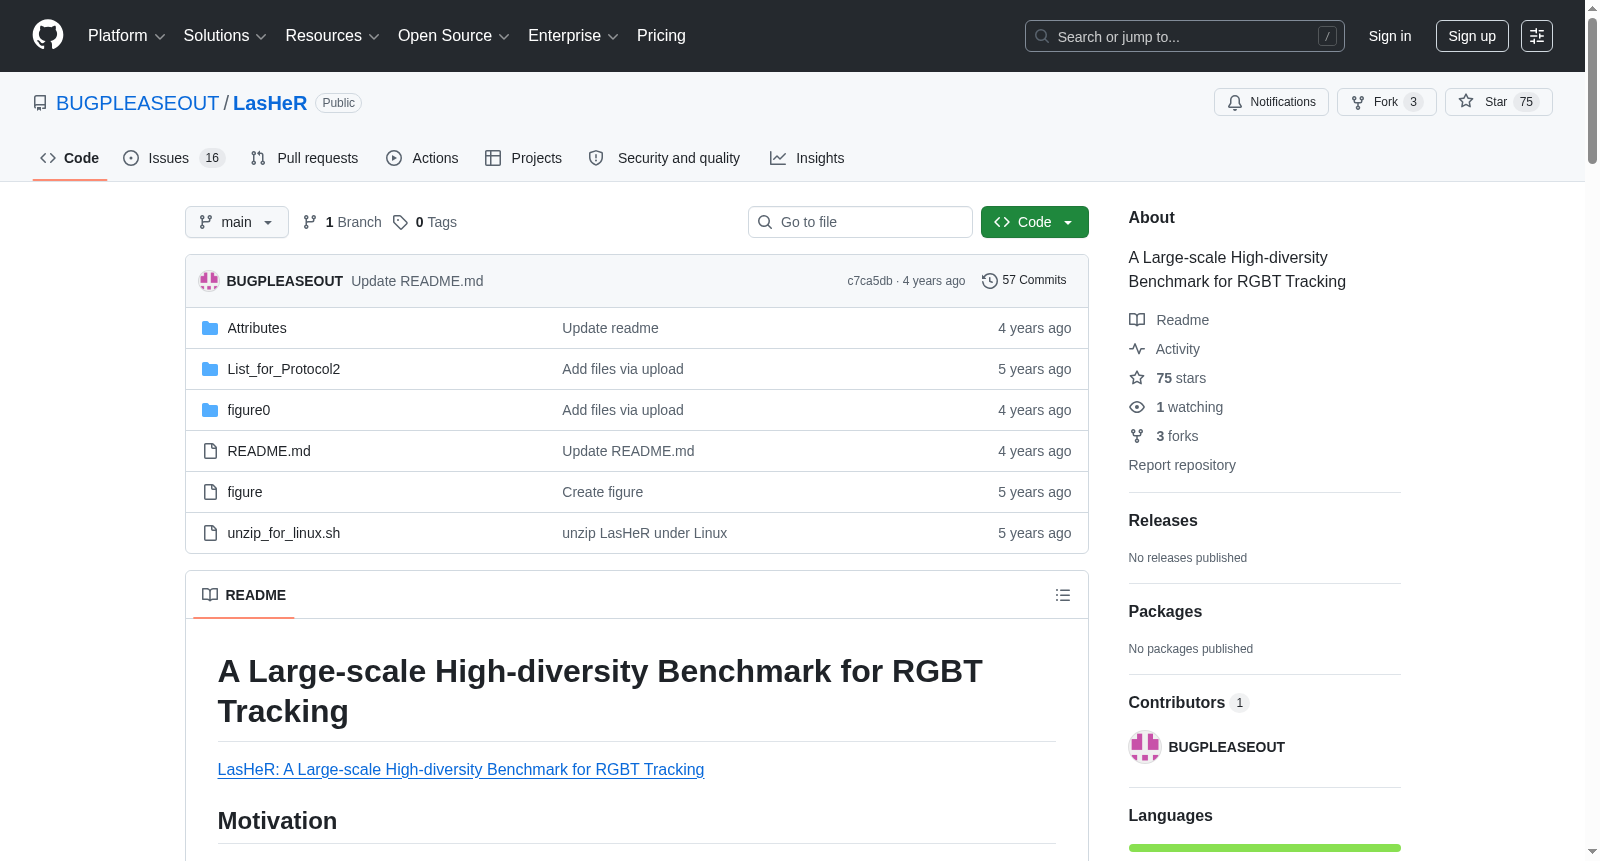Expand the Solutions menu
Screen dimensions: 1600x861
click(225, 36)
